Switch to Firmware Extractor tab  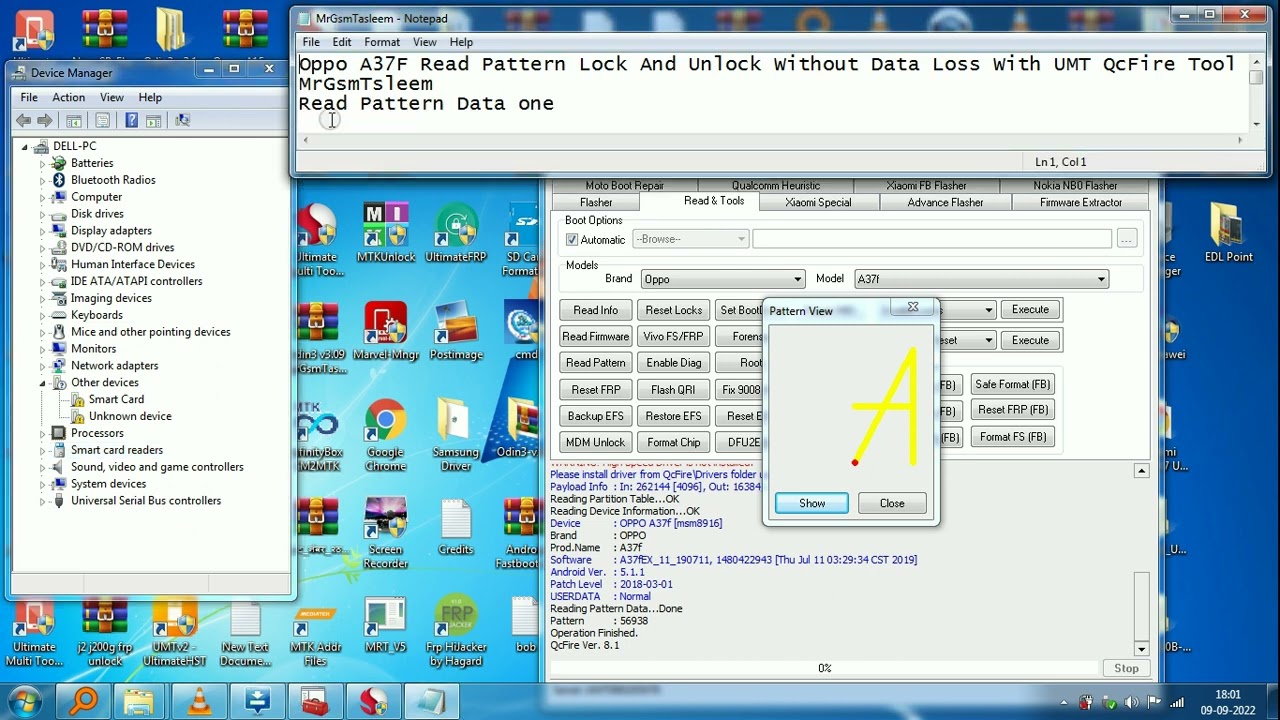(1080, 203)
